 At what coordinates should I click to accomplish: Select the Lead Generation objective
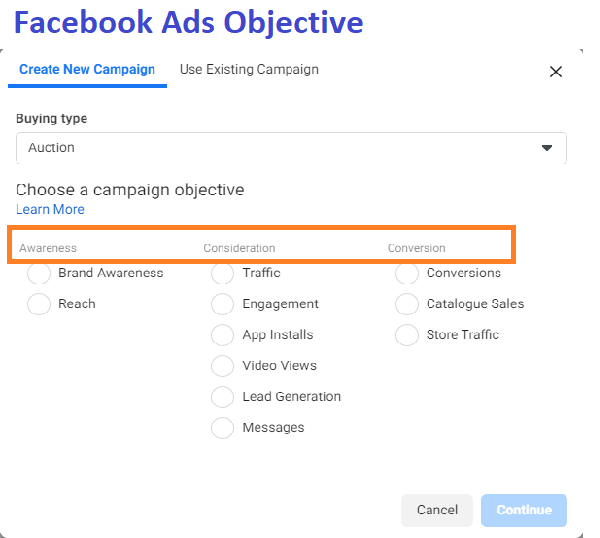223,397
